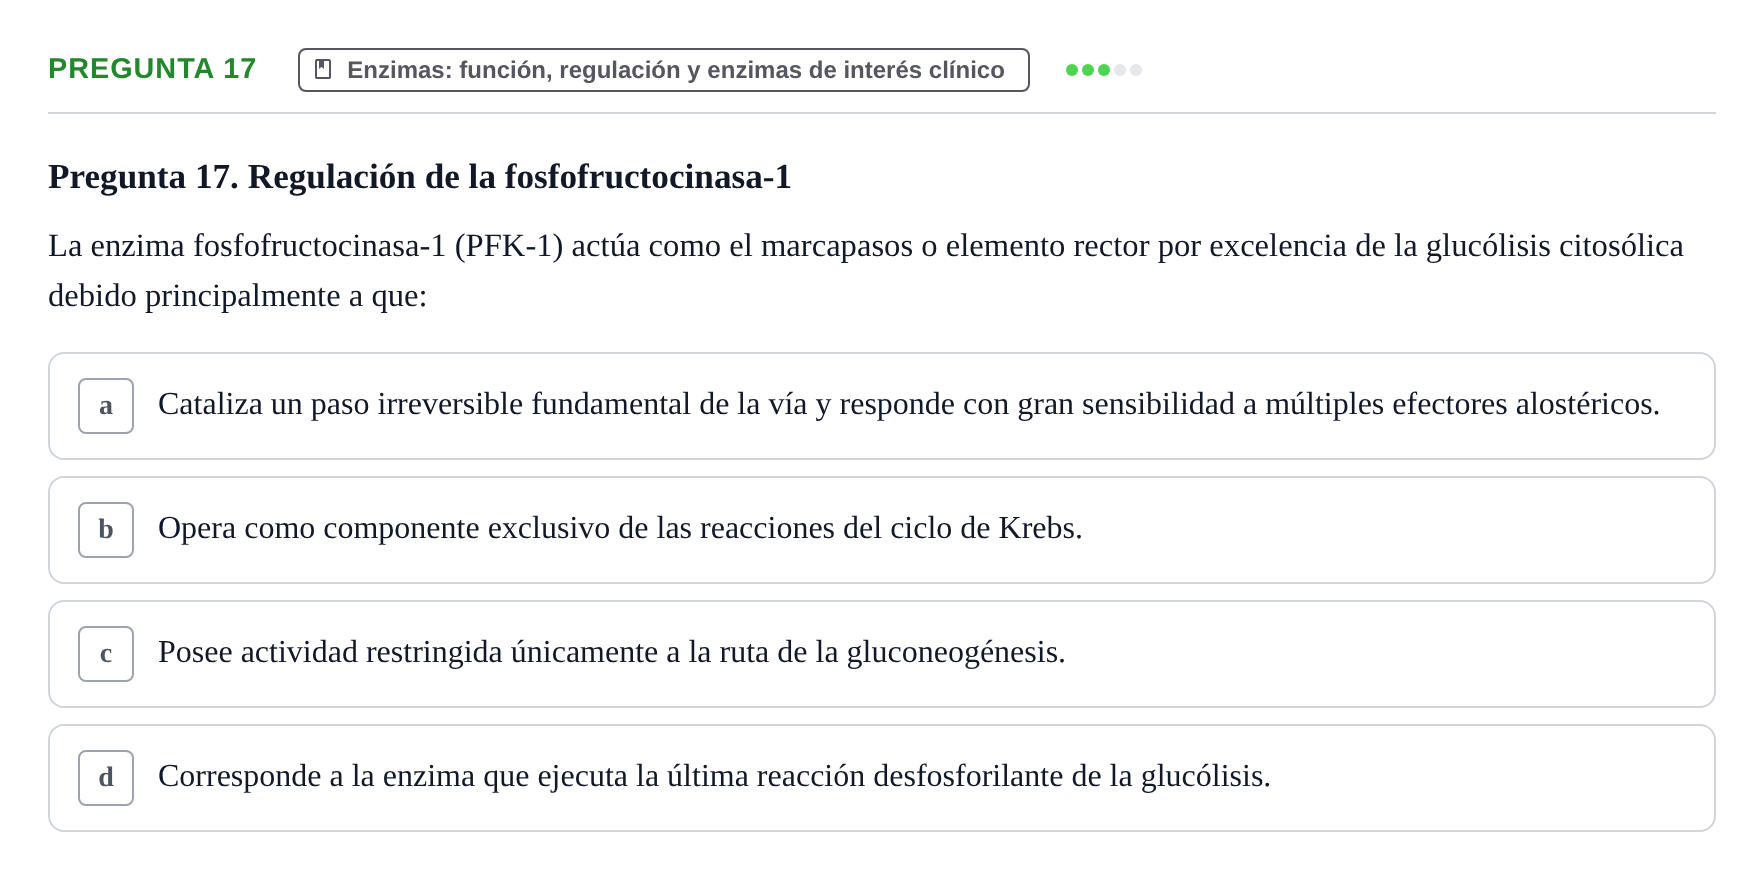The width and height of the screenshot is (1764, 882).
Task: Click the '(PFK-1)' abbreviation in the question
Action: (x=508, y=246)
